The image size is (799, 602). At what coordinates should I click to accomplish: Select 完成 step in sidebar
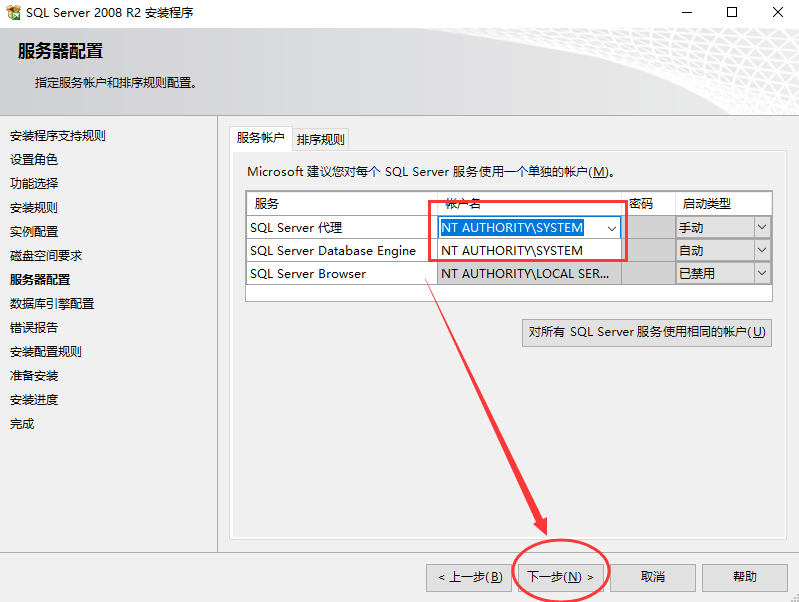click(22, 424)
